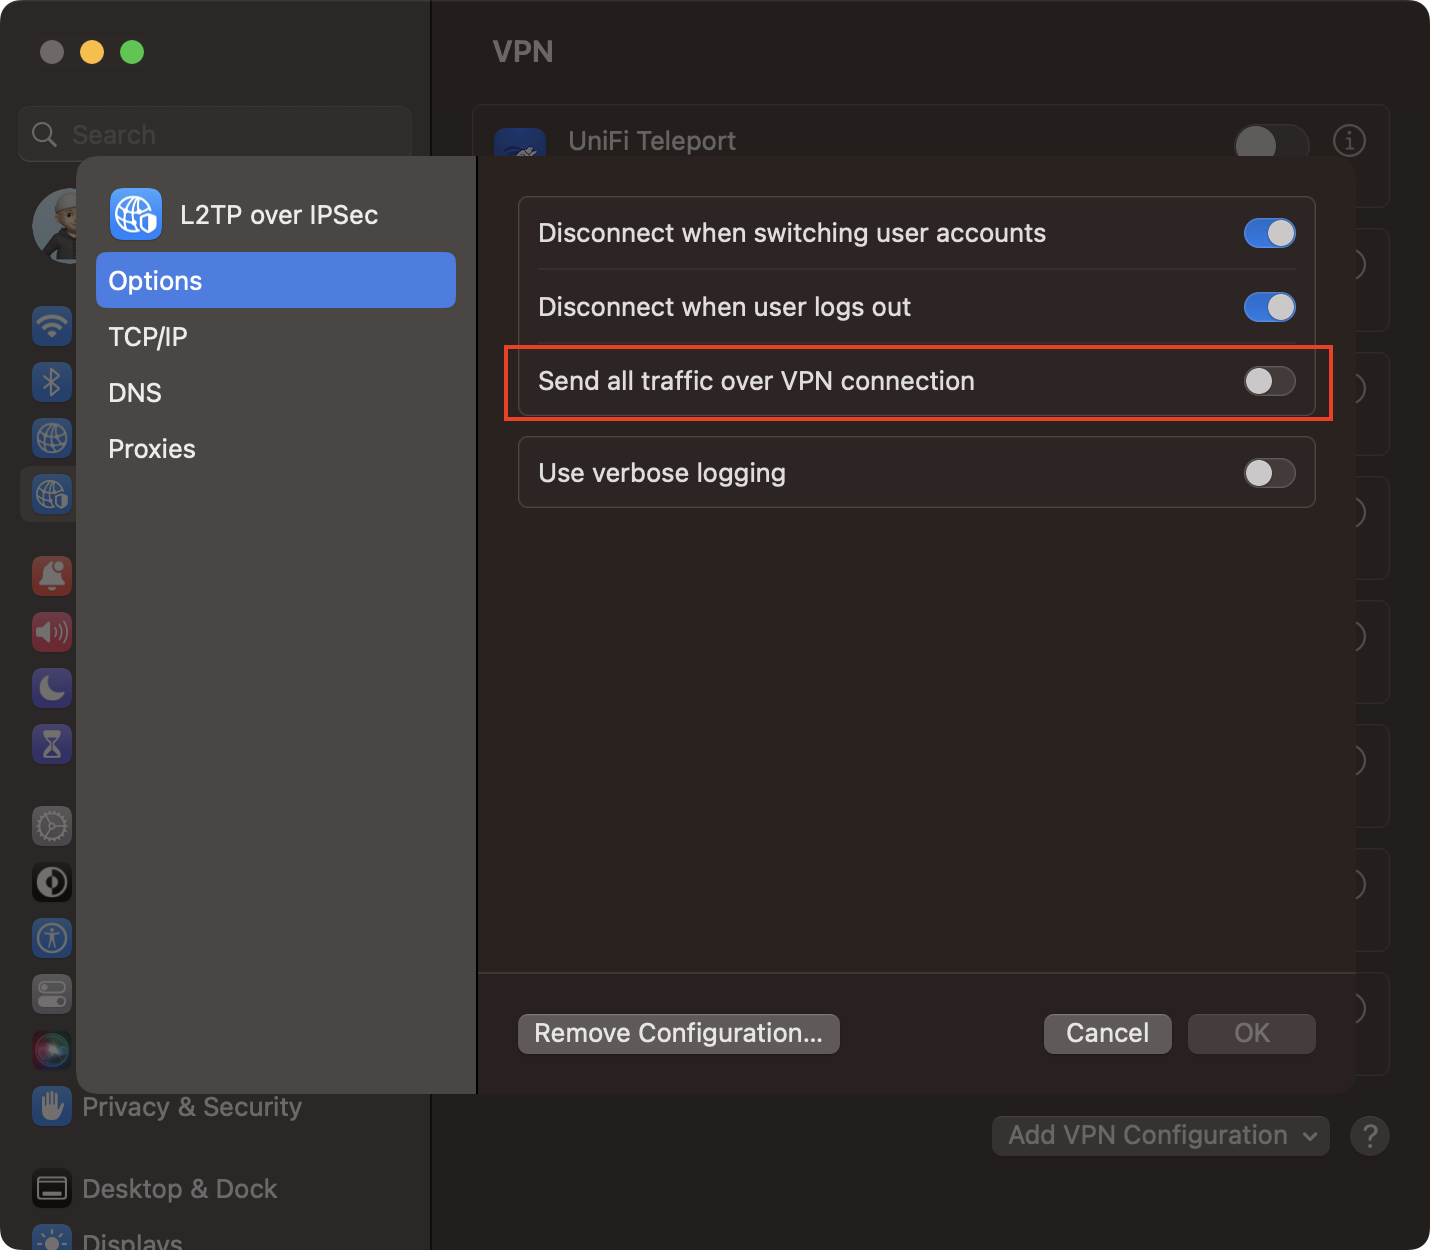Open Focus settings via moon icon
This screenshot has width=1430, height=1250.
point(52,688)
